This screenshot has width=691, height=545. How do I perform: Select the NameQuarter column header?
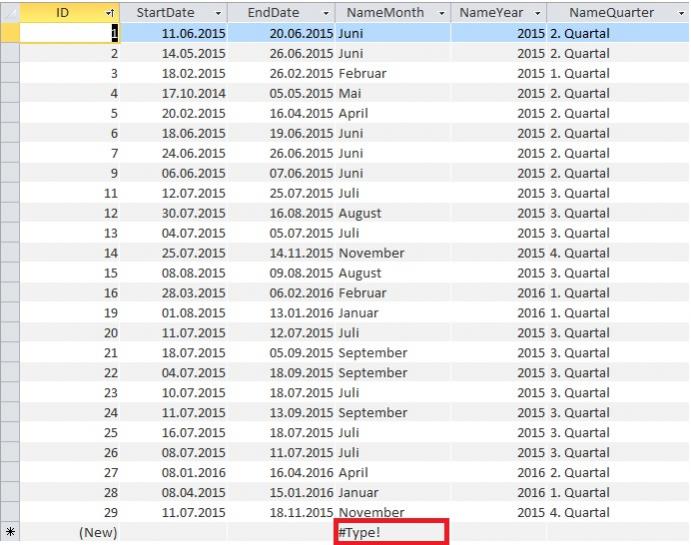tap(618, 13)
